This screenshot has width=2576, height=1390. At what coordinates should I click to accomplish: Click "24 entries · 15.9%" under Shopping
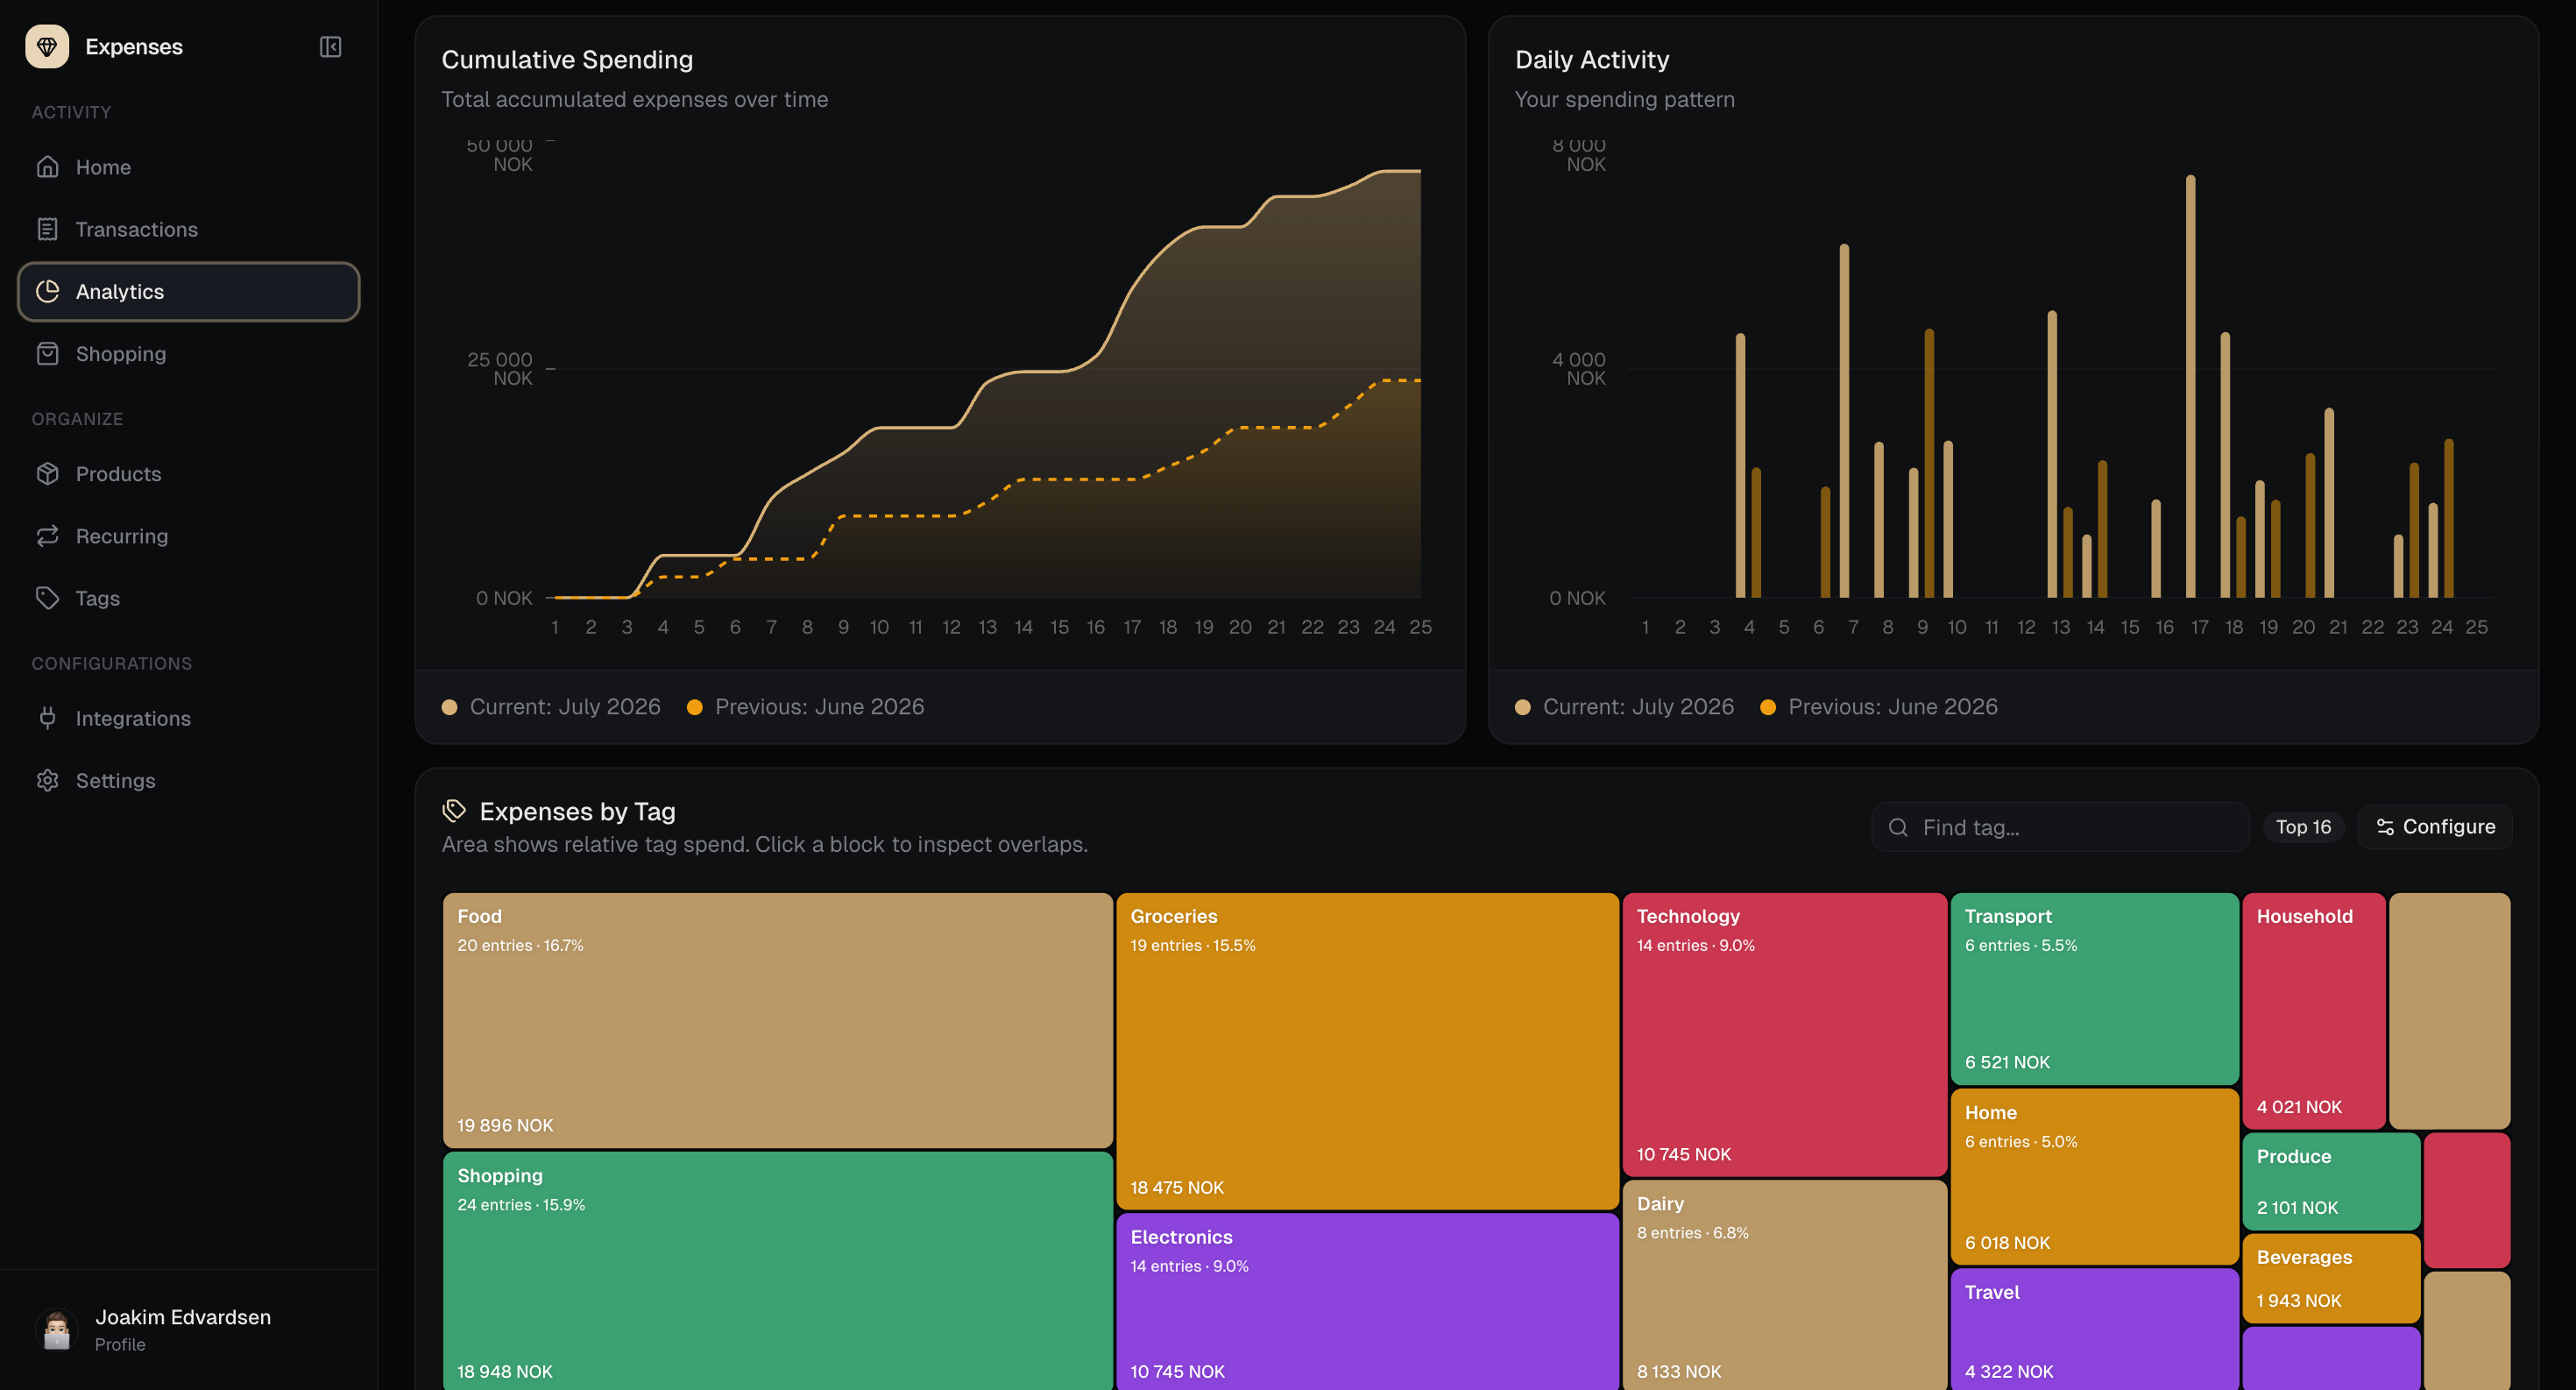(x=521, y=1205)
